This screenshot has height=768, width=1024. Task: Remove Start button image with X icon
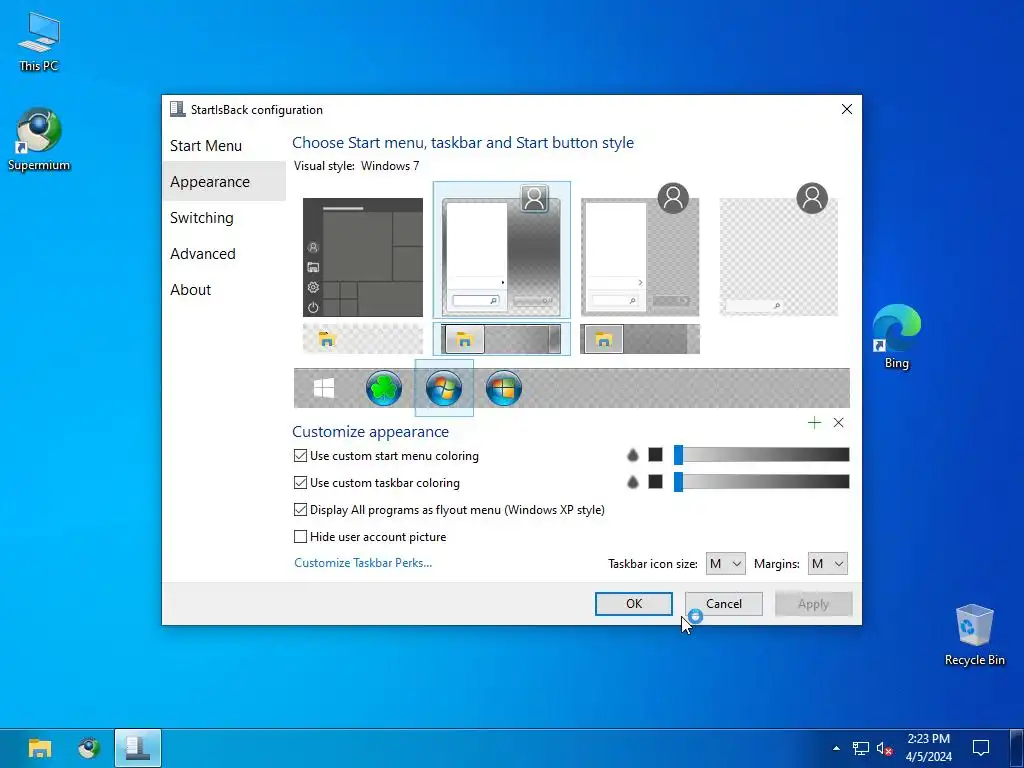(x=839, y=423)
